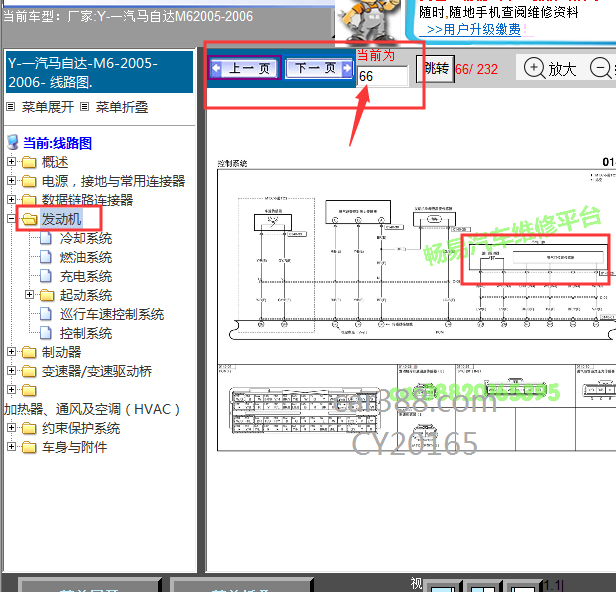The height and width of the screenshot is (592, 616).
Task: Click the 制动器 folder icon
Action: 29,352
